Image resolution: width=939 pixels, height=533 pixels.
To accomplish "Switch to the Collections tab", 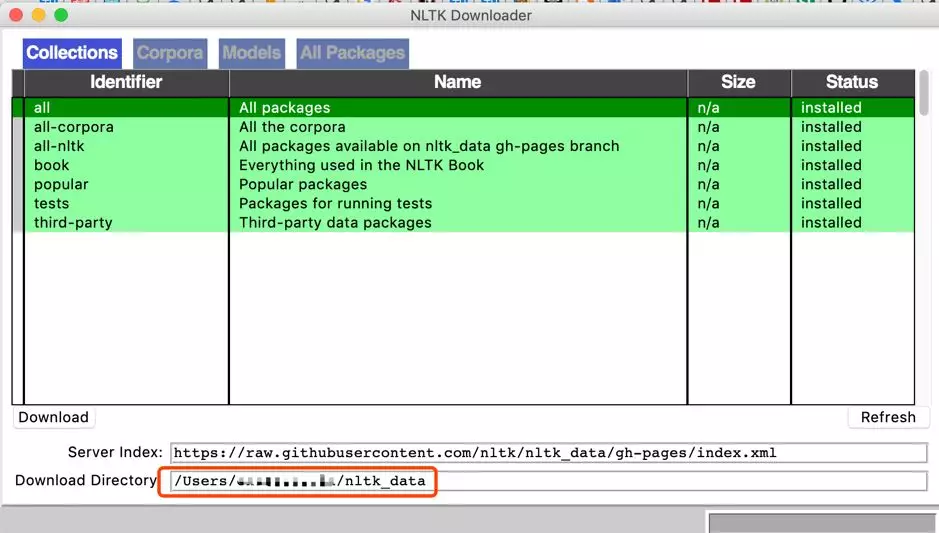I will (72, 53).
